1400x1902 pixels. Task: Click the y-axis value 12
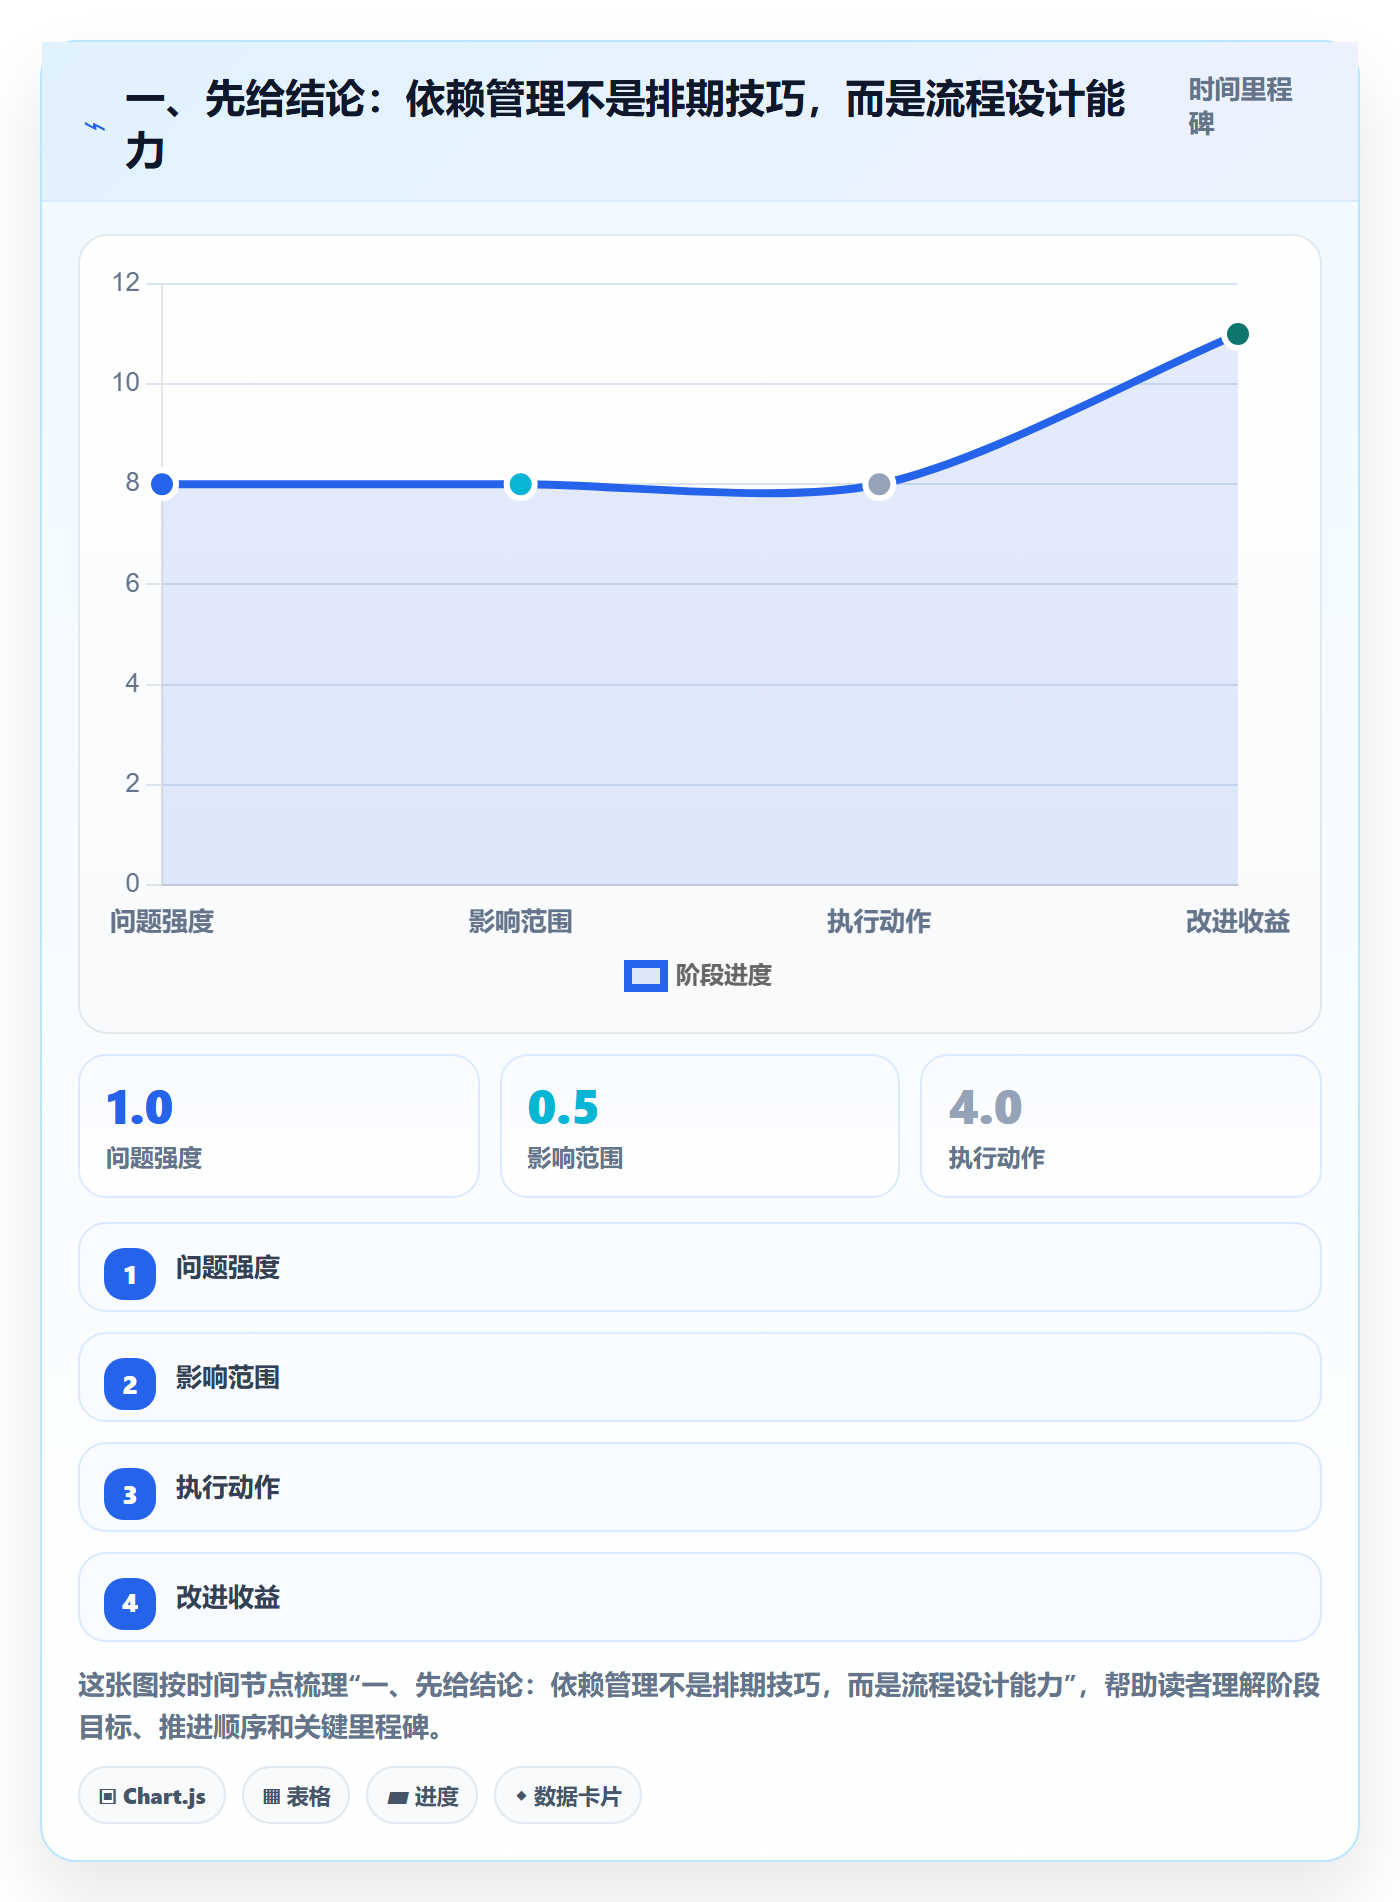(x=126, y=283)
